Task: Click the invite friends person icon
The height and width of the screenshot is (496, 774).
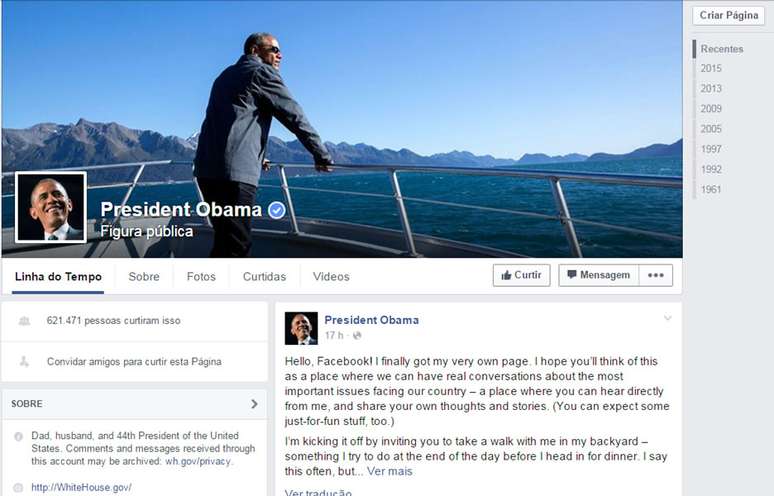Action: click(x=24, y=362)
